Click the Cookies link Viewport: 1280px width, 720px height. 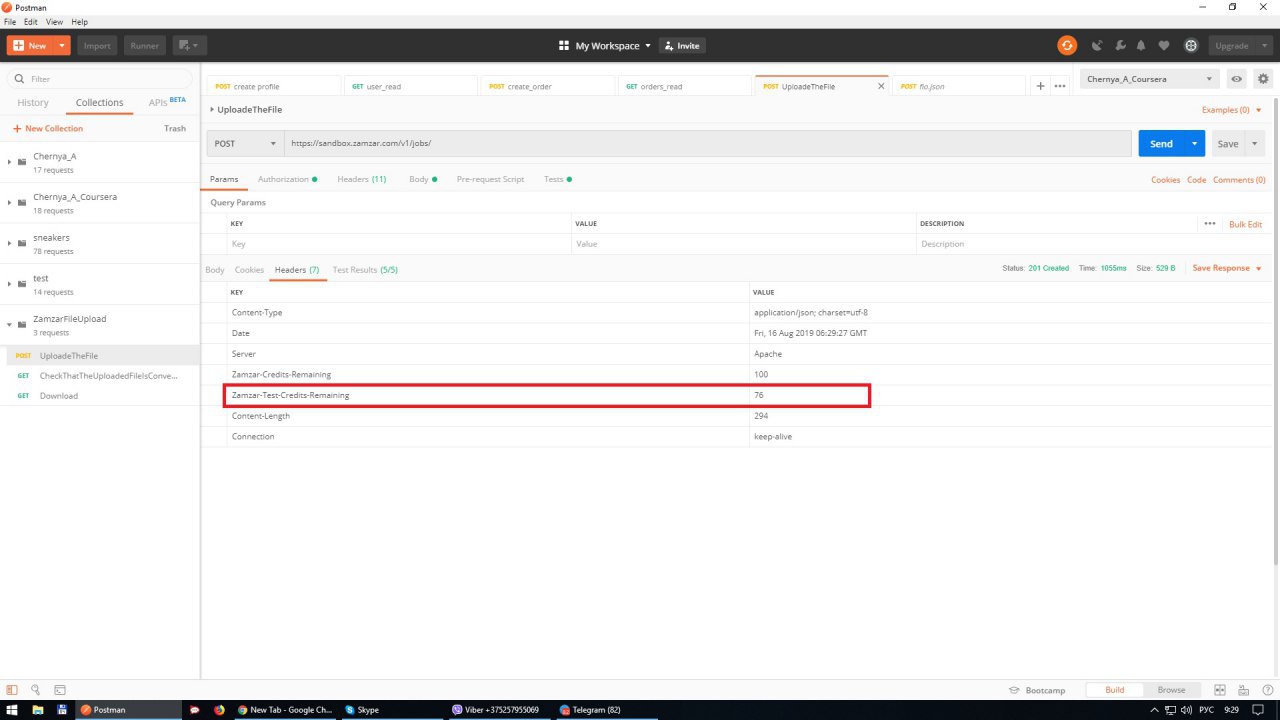[x=1165, y=180]
